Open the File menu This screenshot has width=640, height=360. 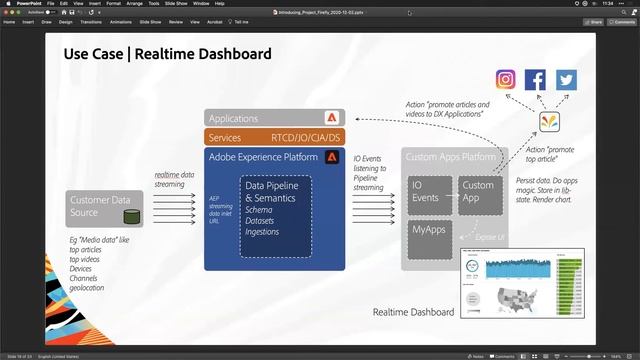point(51,3)
